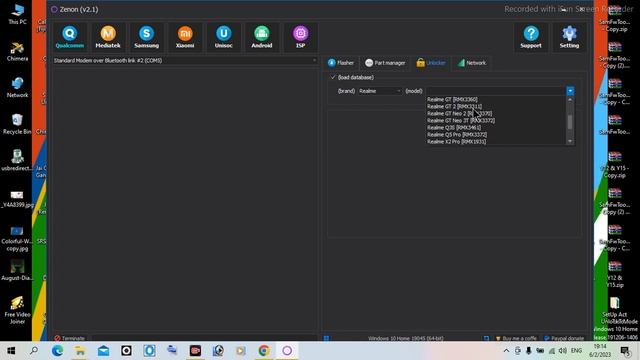Open the Recycle Bin desktop icon
Image resolution: width=640 pixels, height=360 pixels.
pyautogui.click(x=17, y=124)
